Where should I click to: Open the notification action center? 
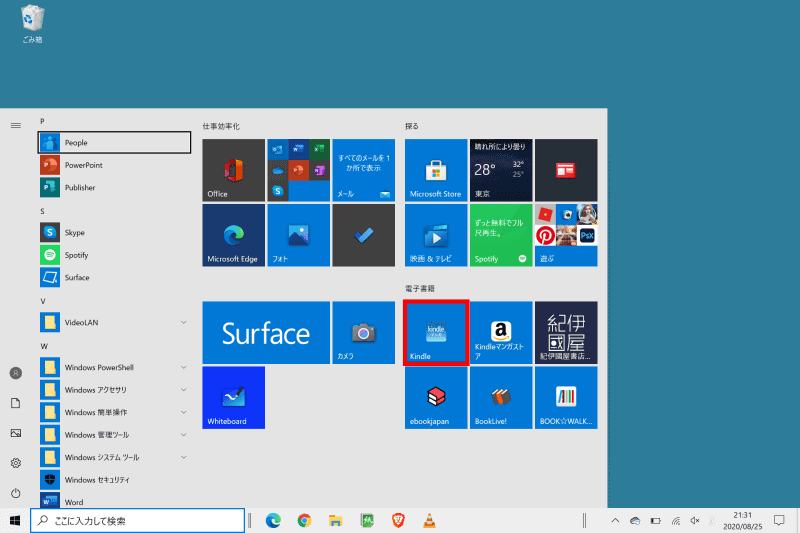coord(779,521)
